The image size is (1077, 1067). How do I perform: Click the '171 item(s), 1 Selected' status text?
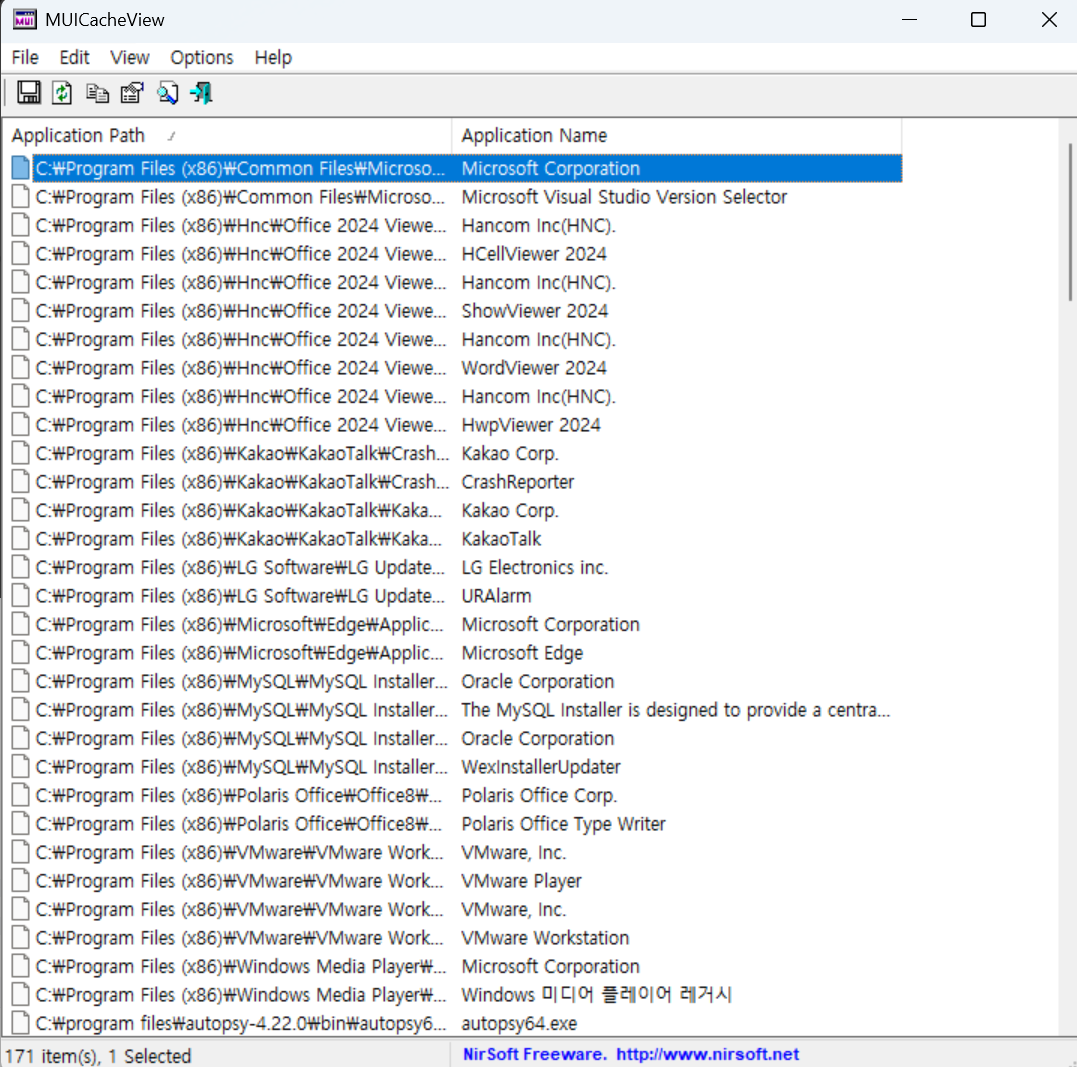pos(98,1055)
